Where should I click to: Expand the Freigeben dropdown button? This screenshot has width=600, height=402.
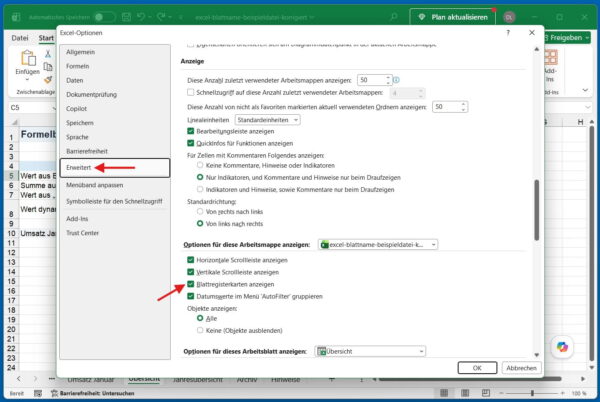pos(586,38)
